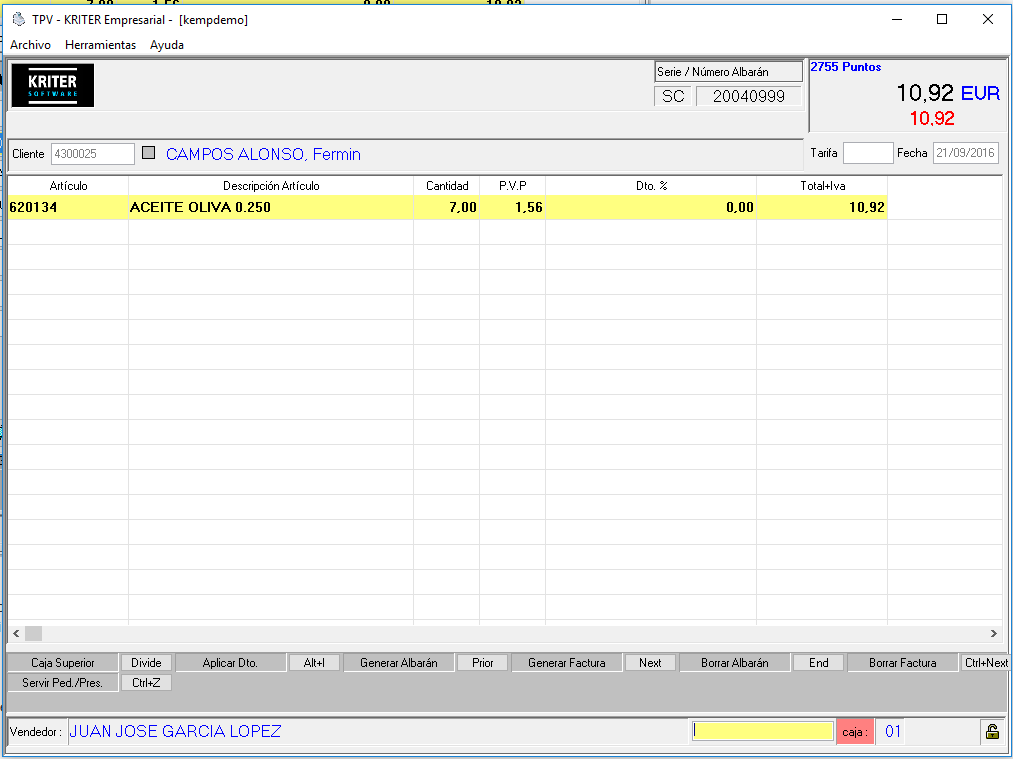This screenshot has height=759, width=1013.
Task: Click the Caja Superior button
Action: pos(63,663)
